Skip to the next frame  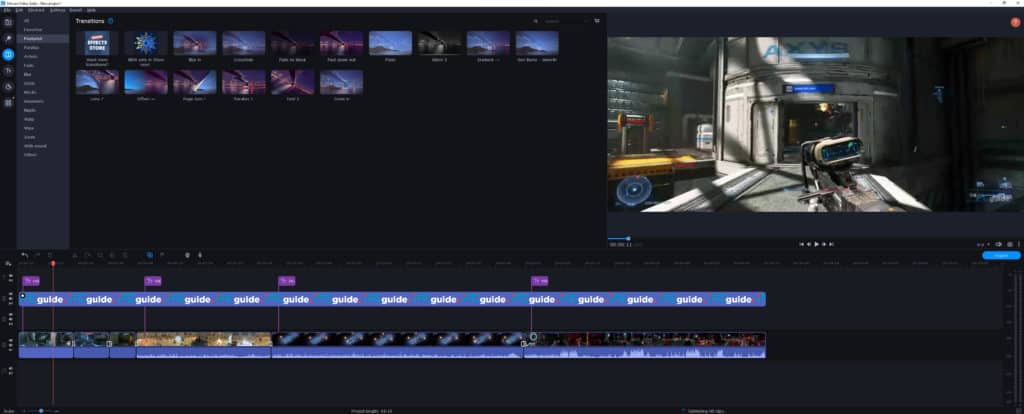pos(824,244)
